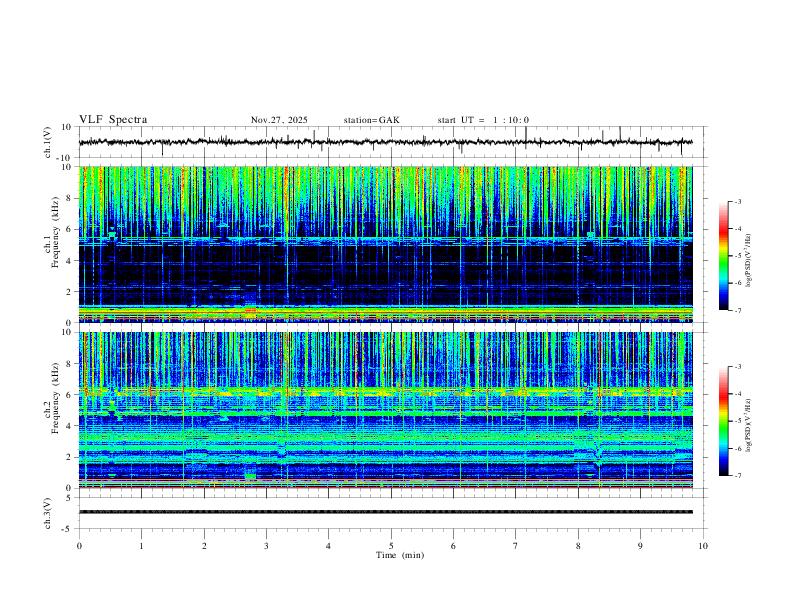The image size is (792, 612).
Task: Click the "VLF Spectra" plot title
Action: (113, 120)
